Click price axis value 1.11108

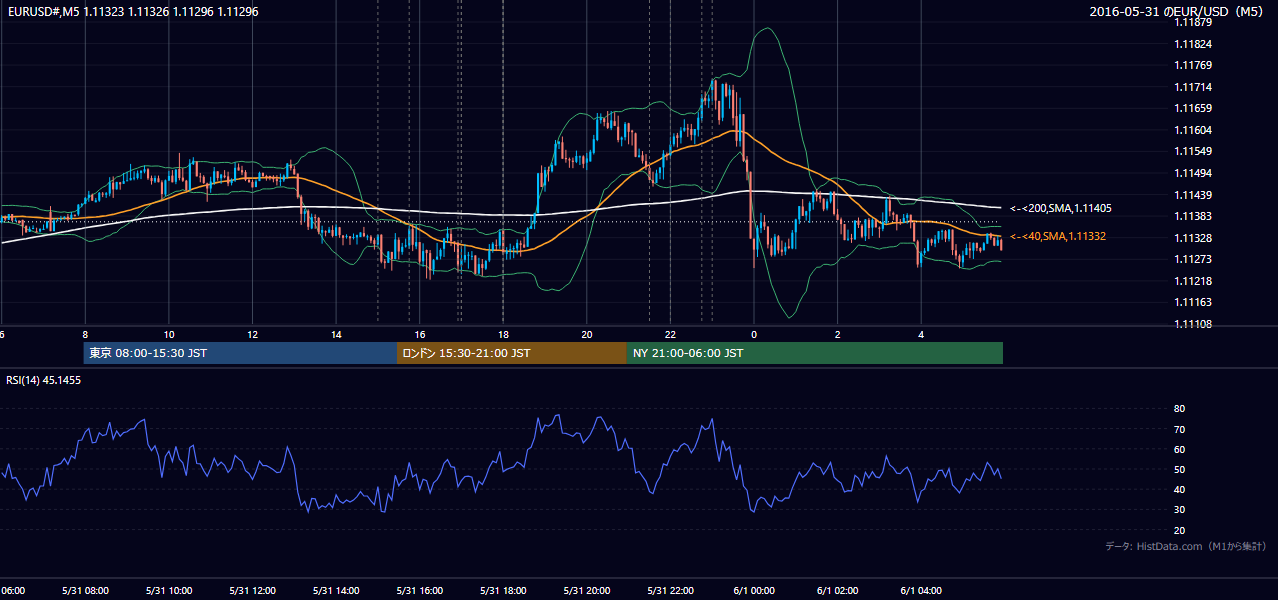(1193, 324)
